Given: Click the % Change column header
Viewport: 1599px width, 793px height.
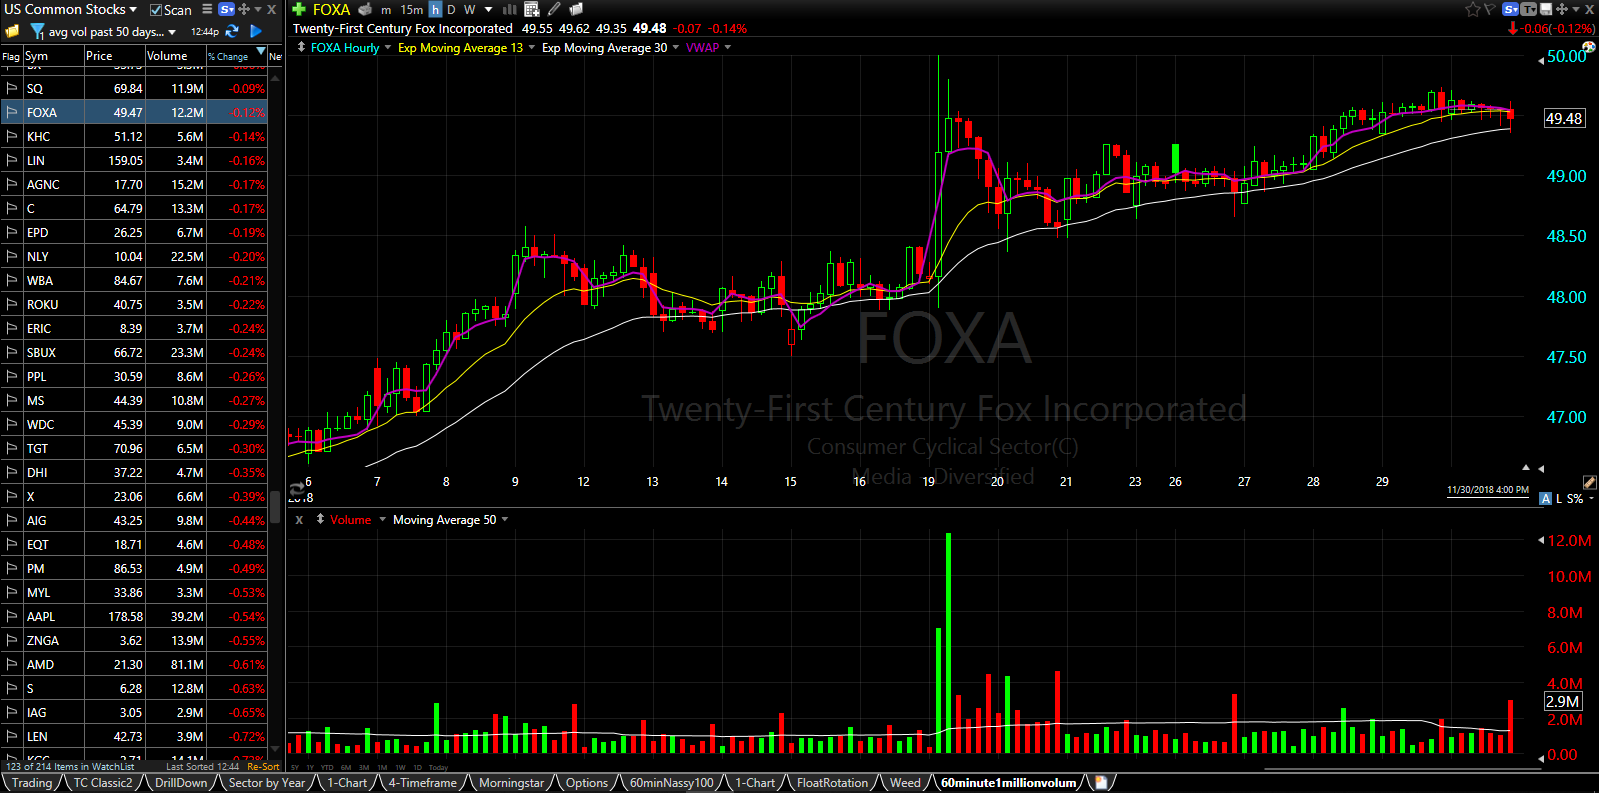Looking at the screenshot, I should point(236,56).
